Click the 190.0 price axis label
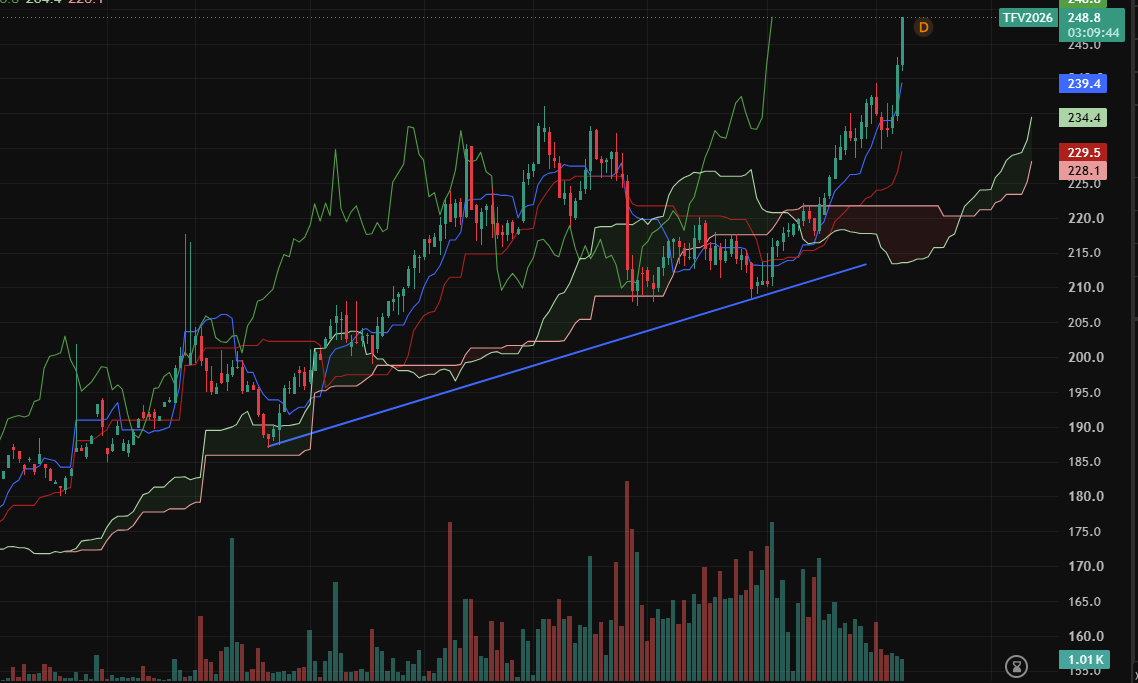The image size is (1138, 683). 1086,427
